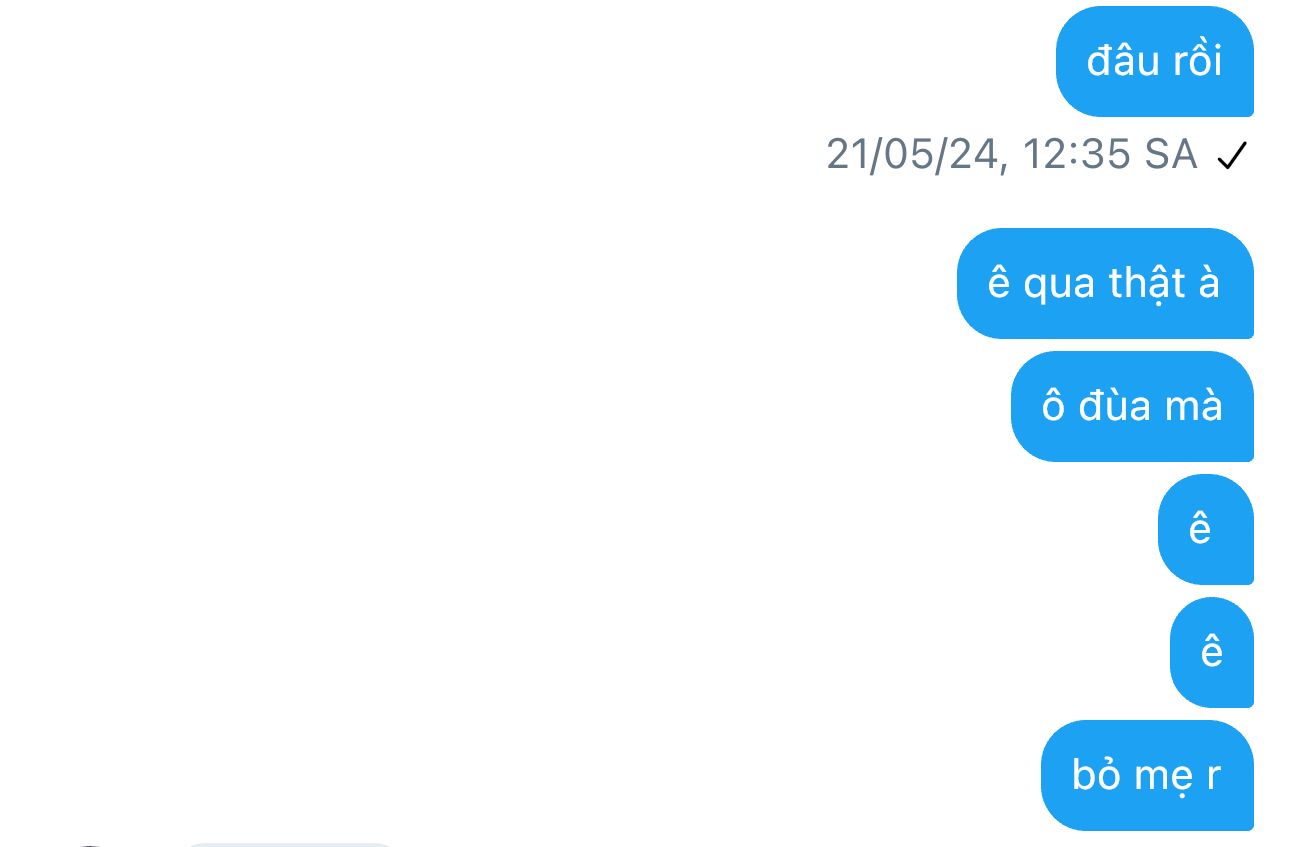Click the gray received bubble at the bottom edge

coord(290,845)
